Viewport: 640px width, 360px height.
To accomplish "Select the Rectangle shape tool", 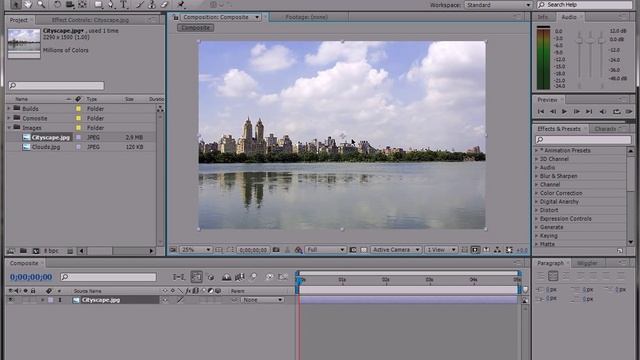I will (99, 4).
